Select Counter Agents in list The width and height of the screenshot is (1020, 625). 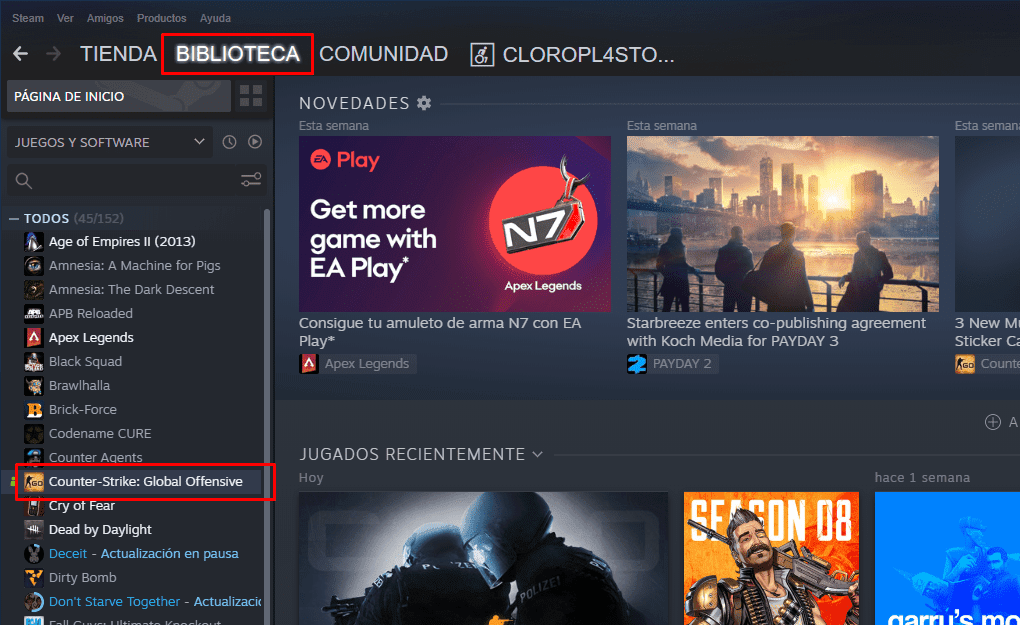pyautogui.click(x=96, y=457)
